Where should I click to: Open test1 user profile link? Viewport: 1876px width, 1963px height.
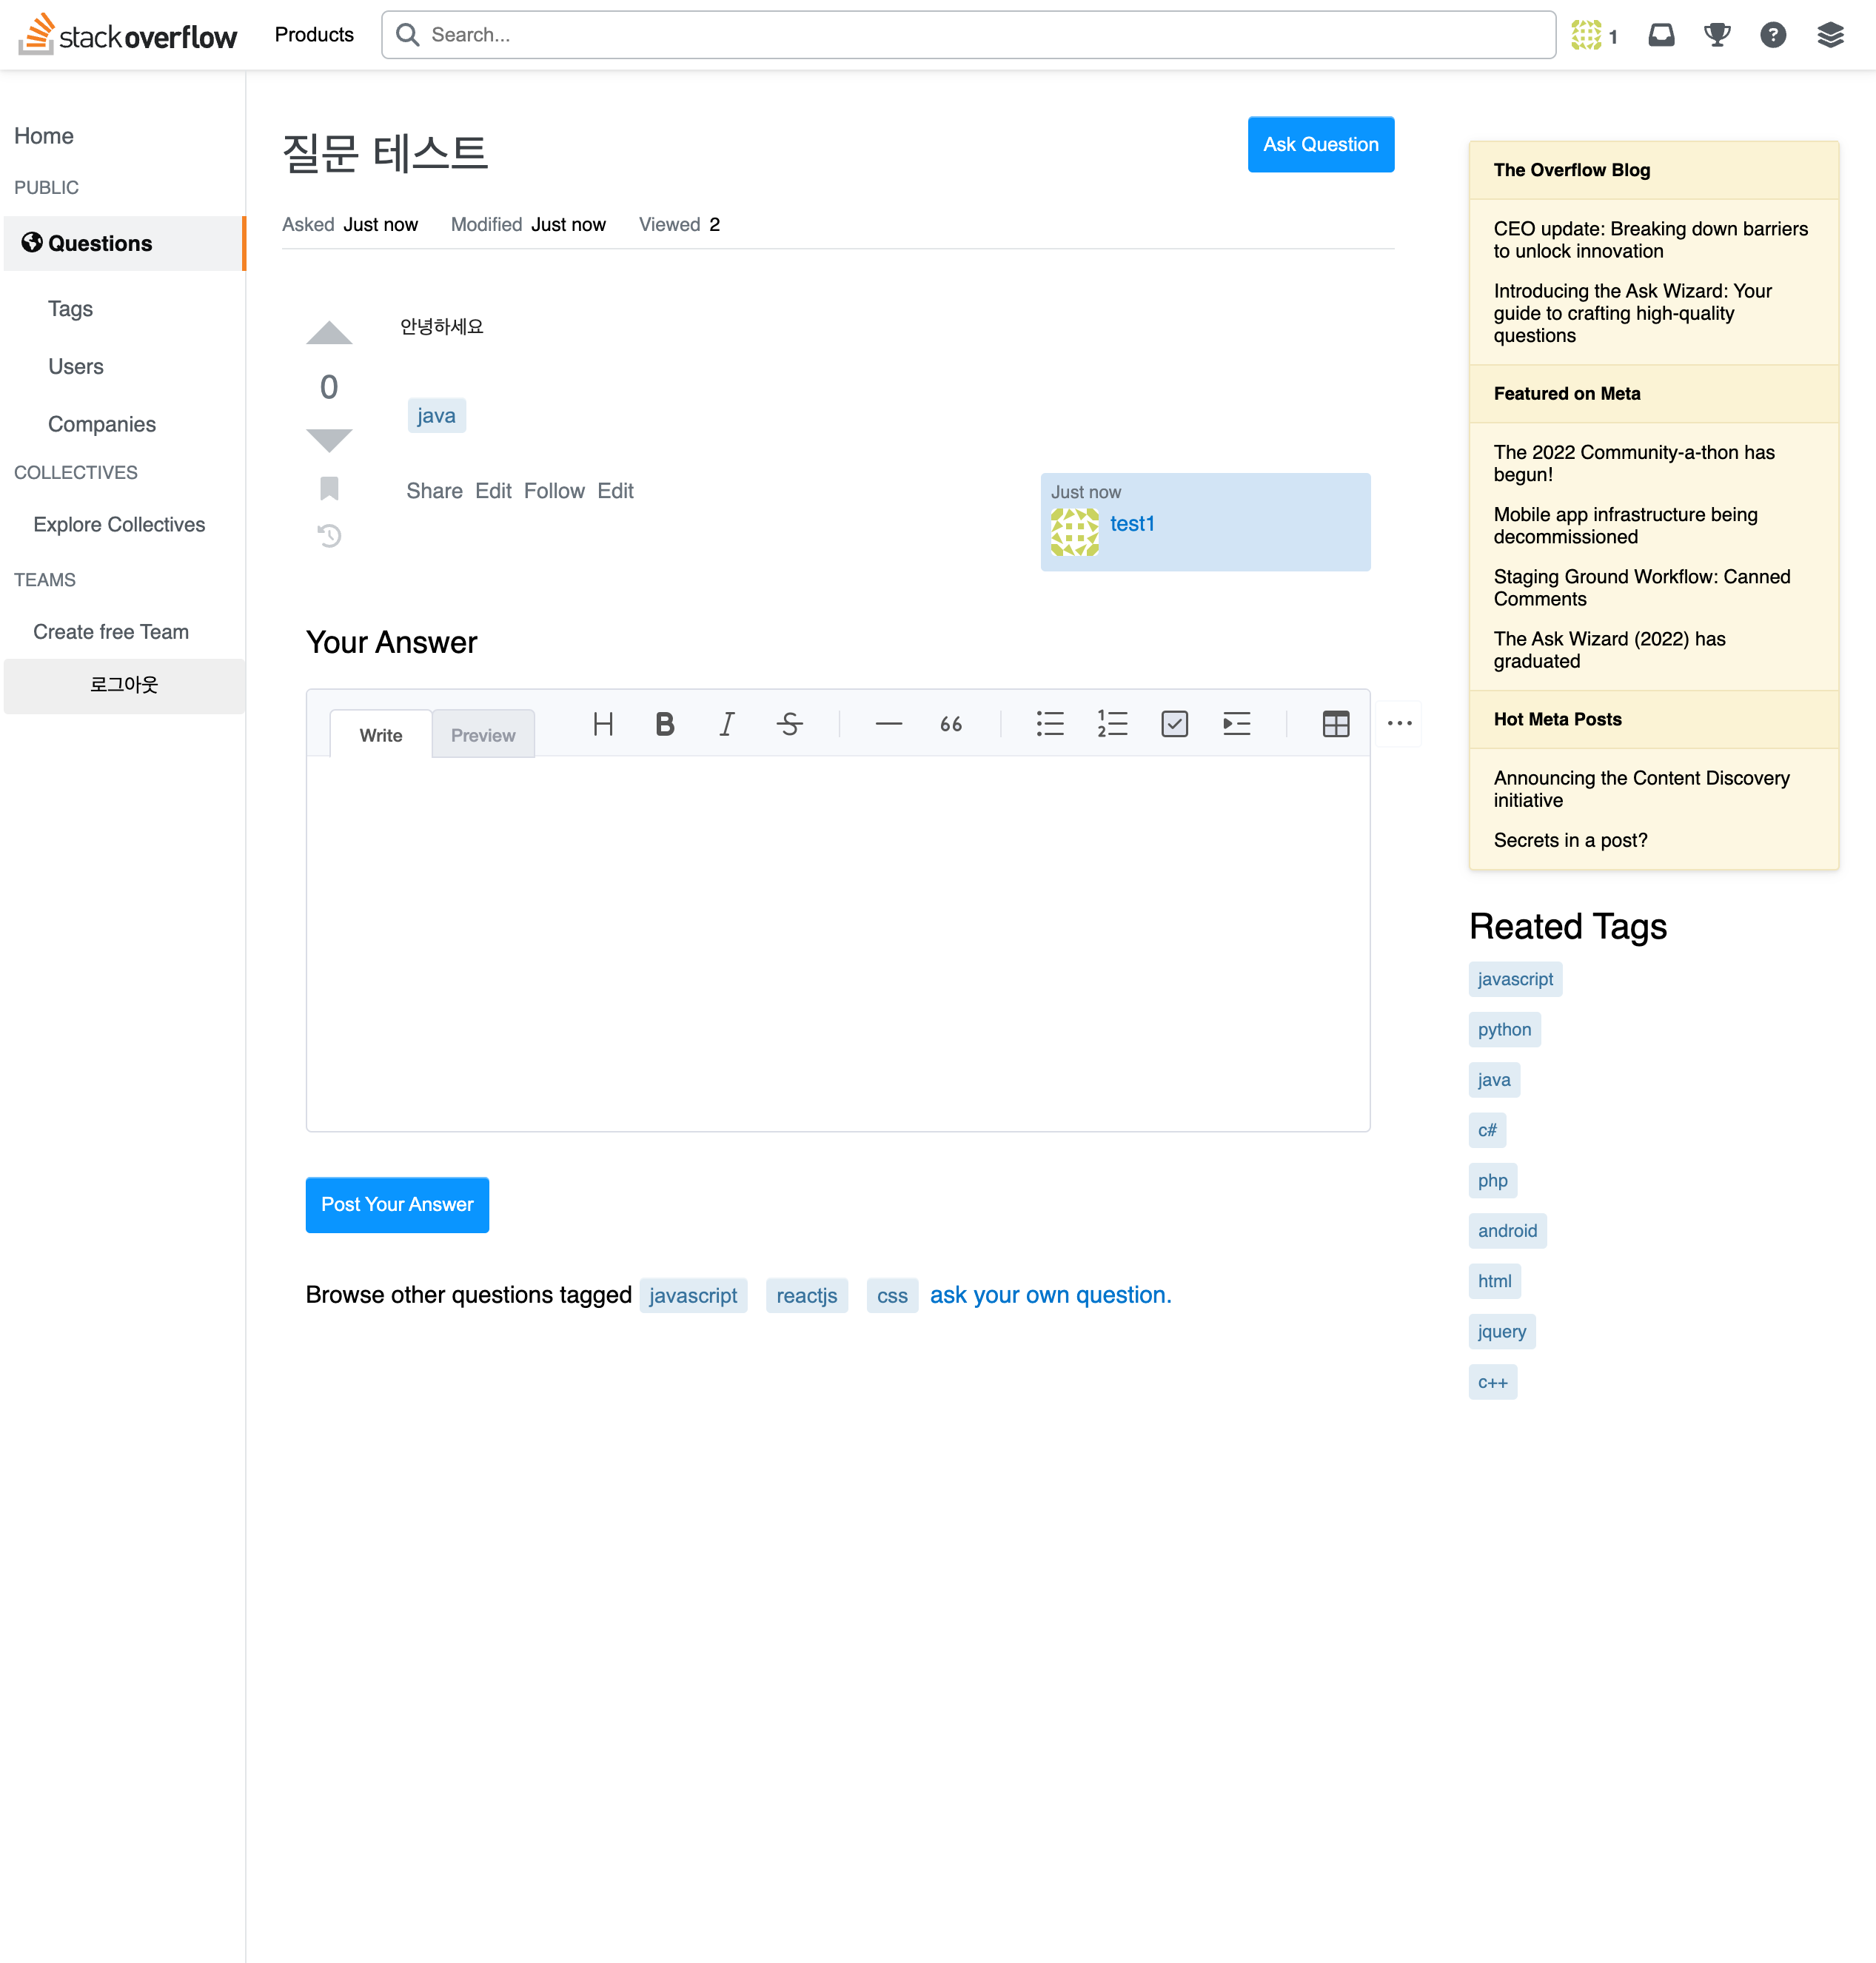click(x=1132, y=523)
